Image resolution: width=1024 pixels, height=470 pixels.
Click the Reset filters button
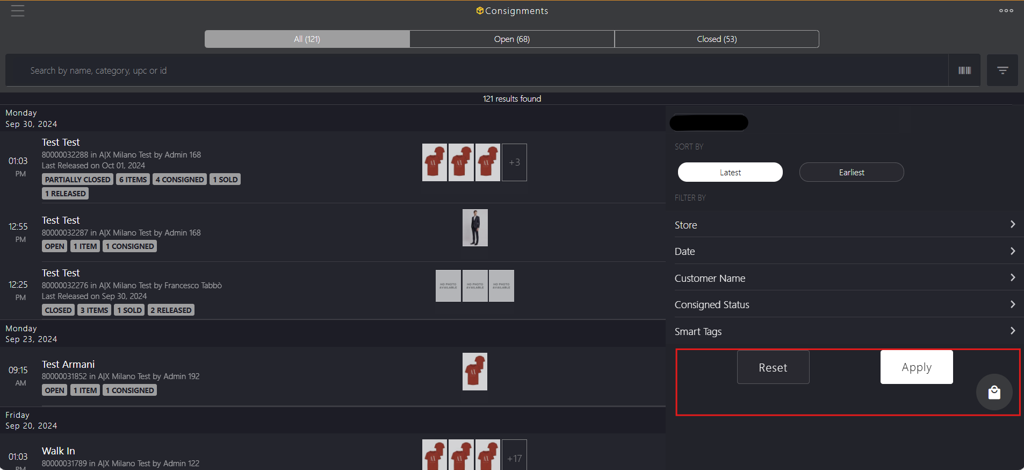tap(773, 367)
